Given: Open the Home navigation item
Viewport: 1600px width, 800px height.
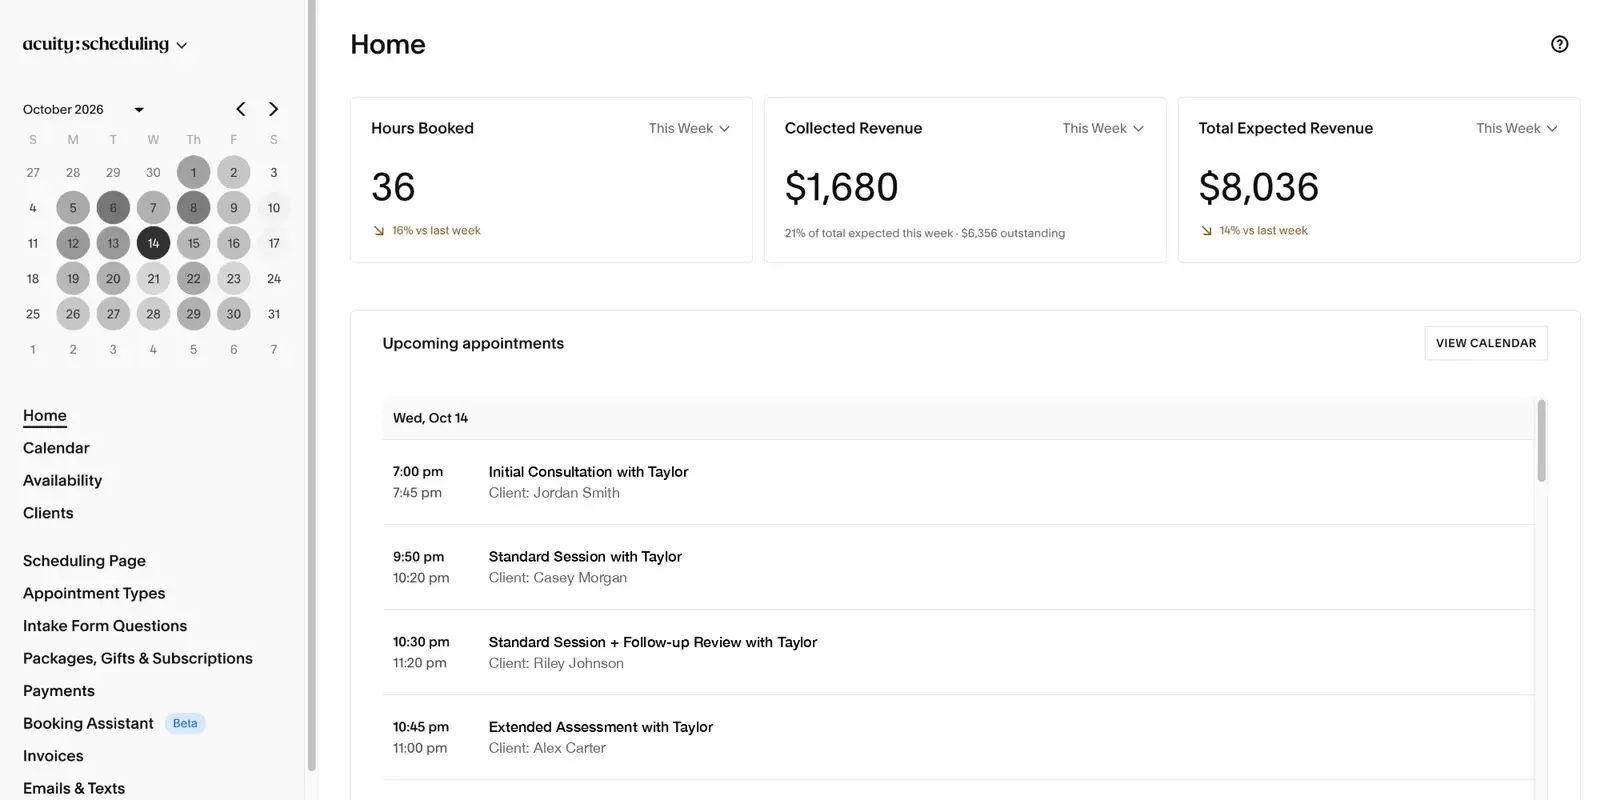Looking at the screenshot, I should coord(45,415).
